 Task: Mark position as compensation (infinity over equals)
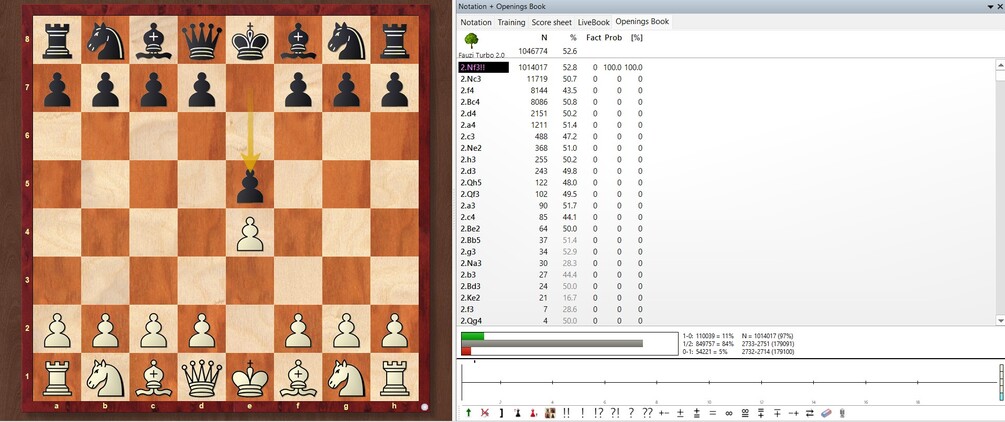745,413
